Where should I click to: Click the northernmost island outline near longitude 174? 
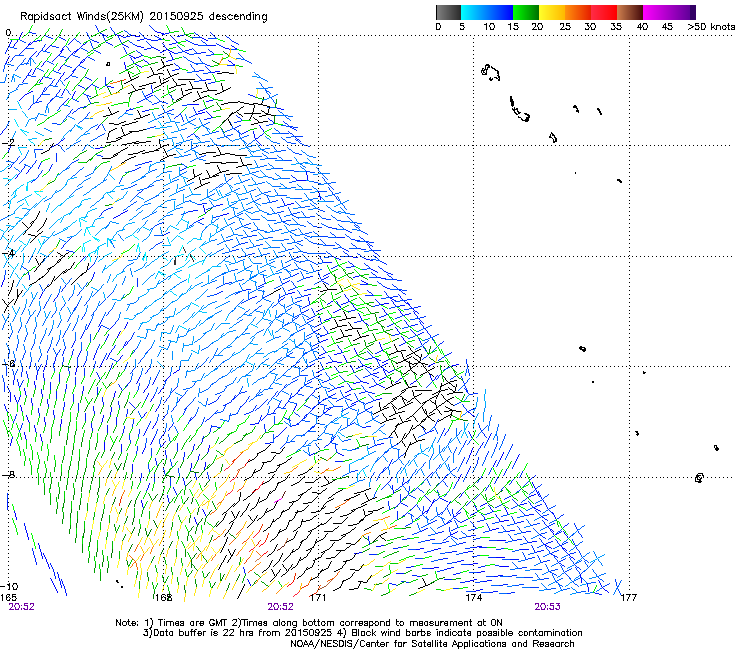(x=490, y=72)
